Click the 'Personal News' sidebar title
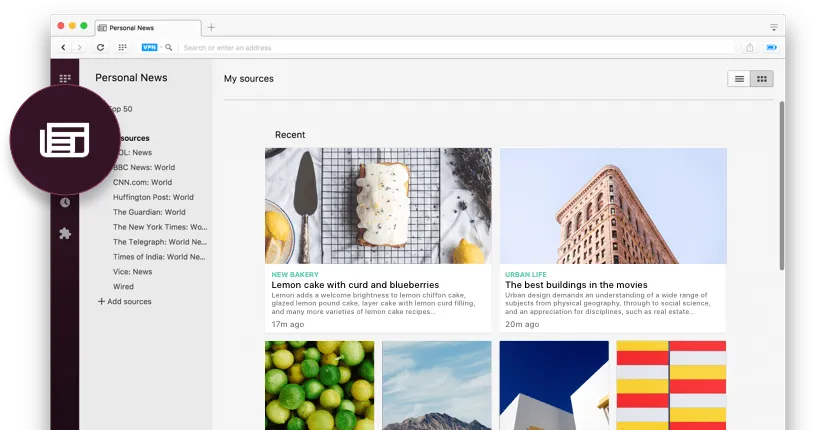This screenshot has height=430, width=813. click(131, 78)
